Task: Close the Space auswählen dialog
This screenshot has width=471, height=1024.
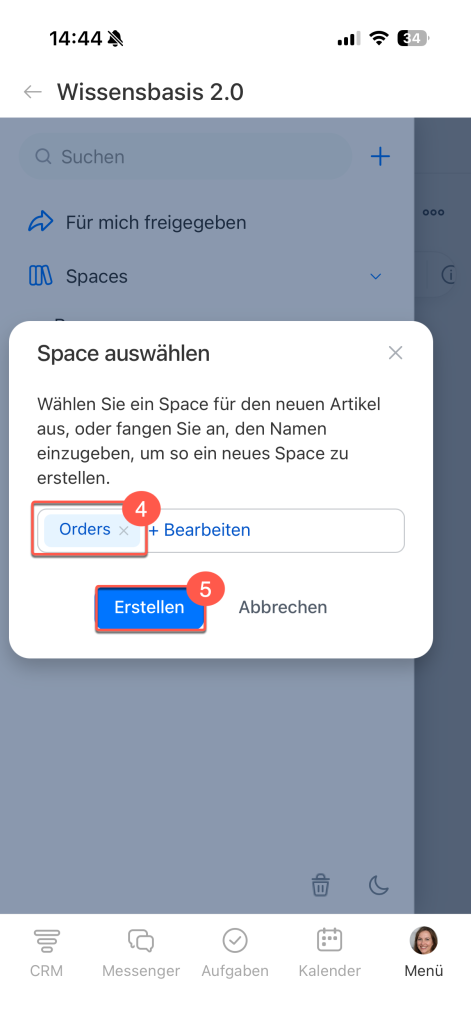Action: pyautogui.click(x=395, y=353)
